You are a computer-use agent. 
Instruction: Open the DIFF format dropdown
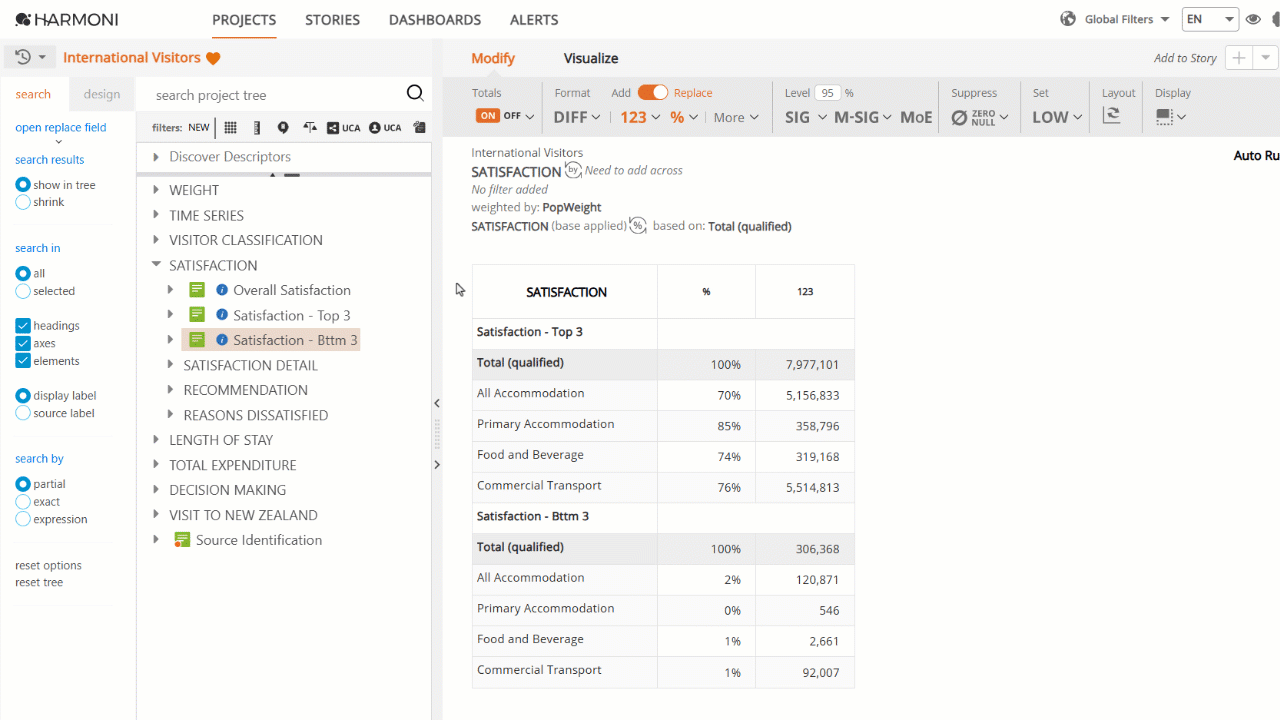coord(577,117)
